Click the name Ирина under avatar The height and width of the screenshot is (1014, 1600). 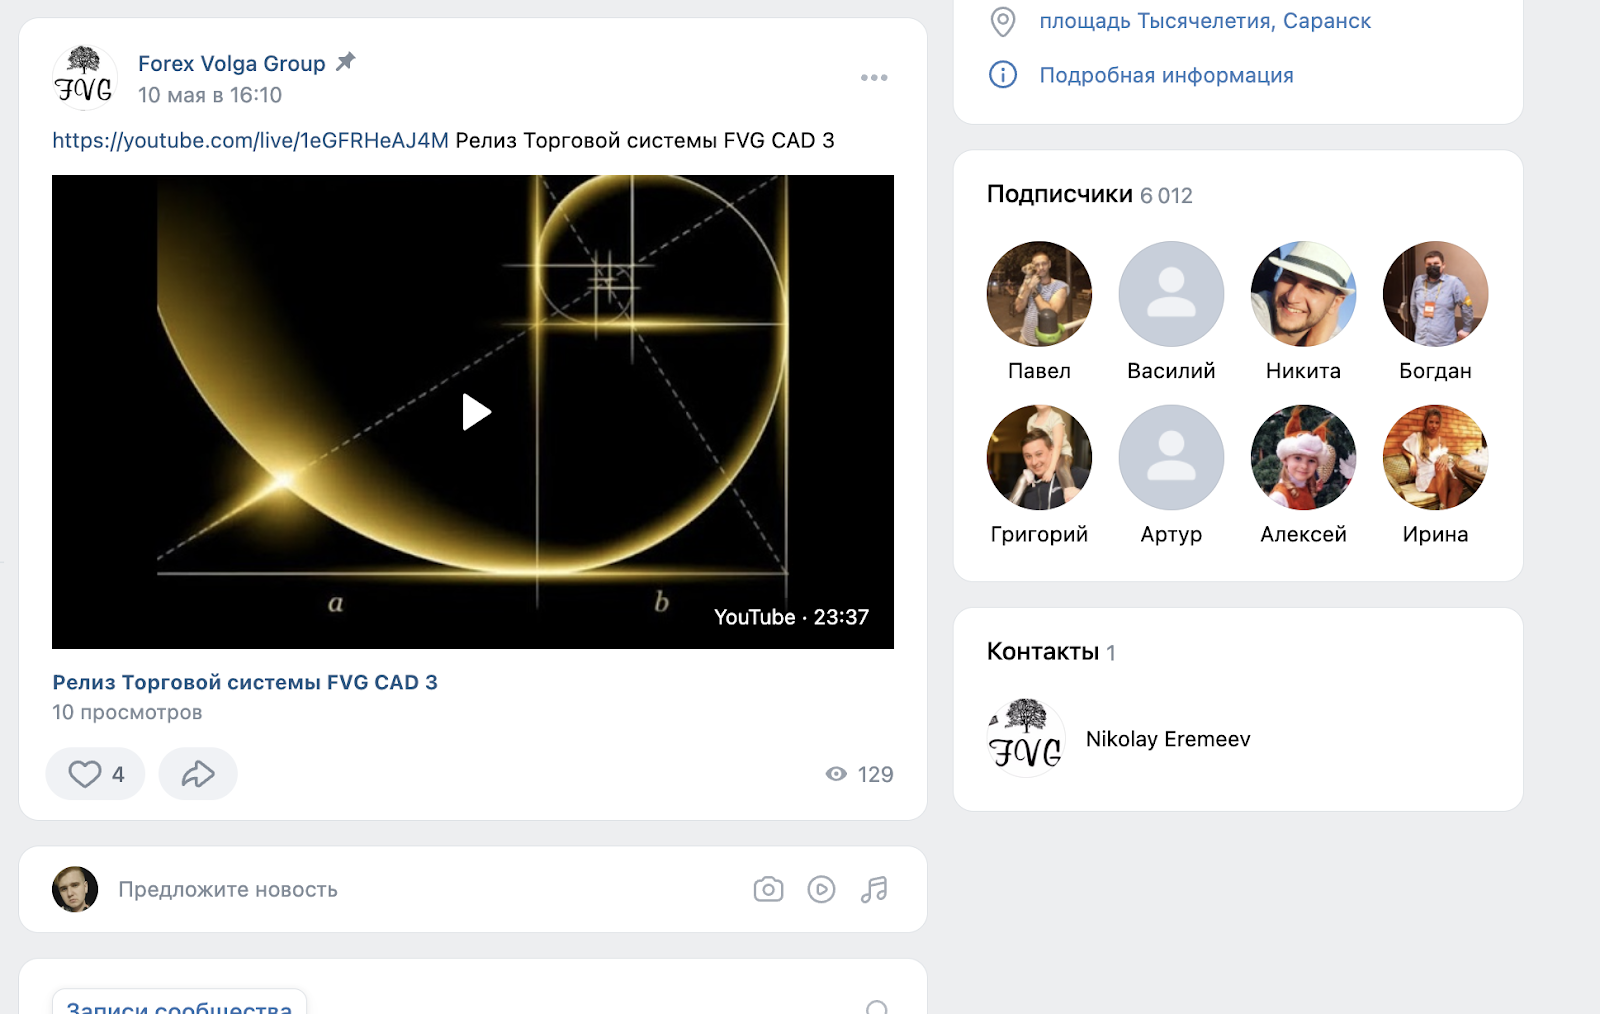(x=1435, y=534)
